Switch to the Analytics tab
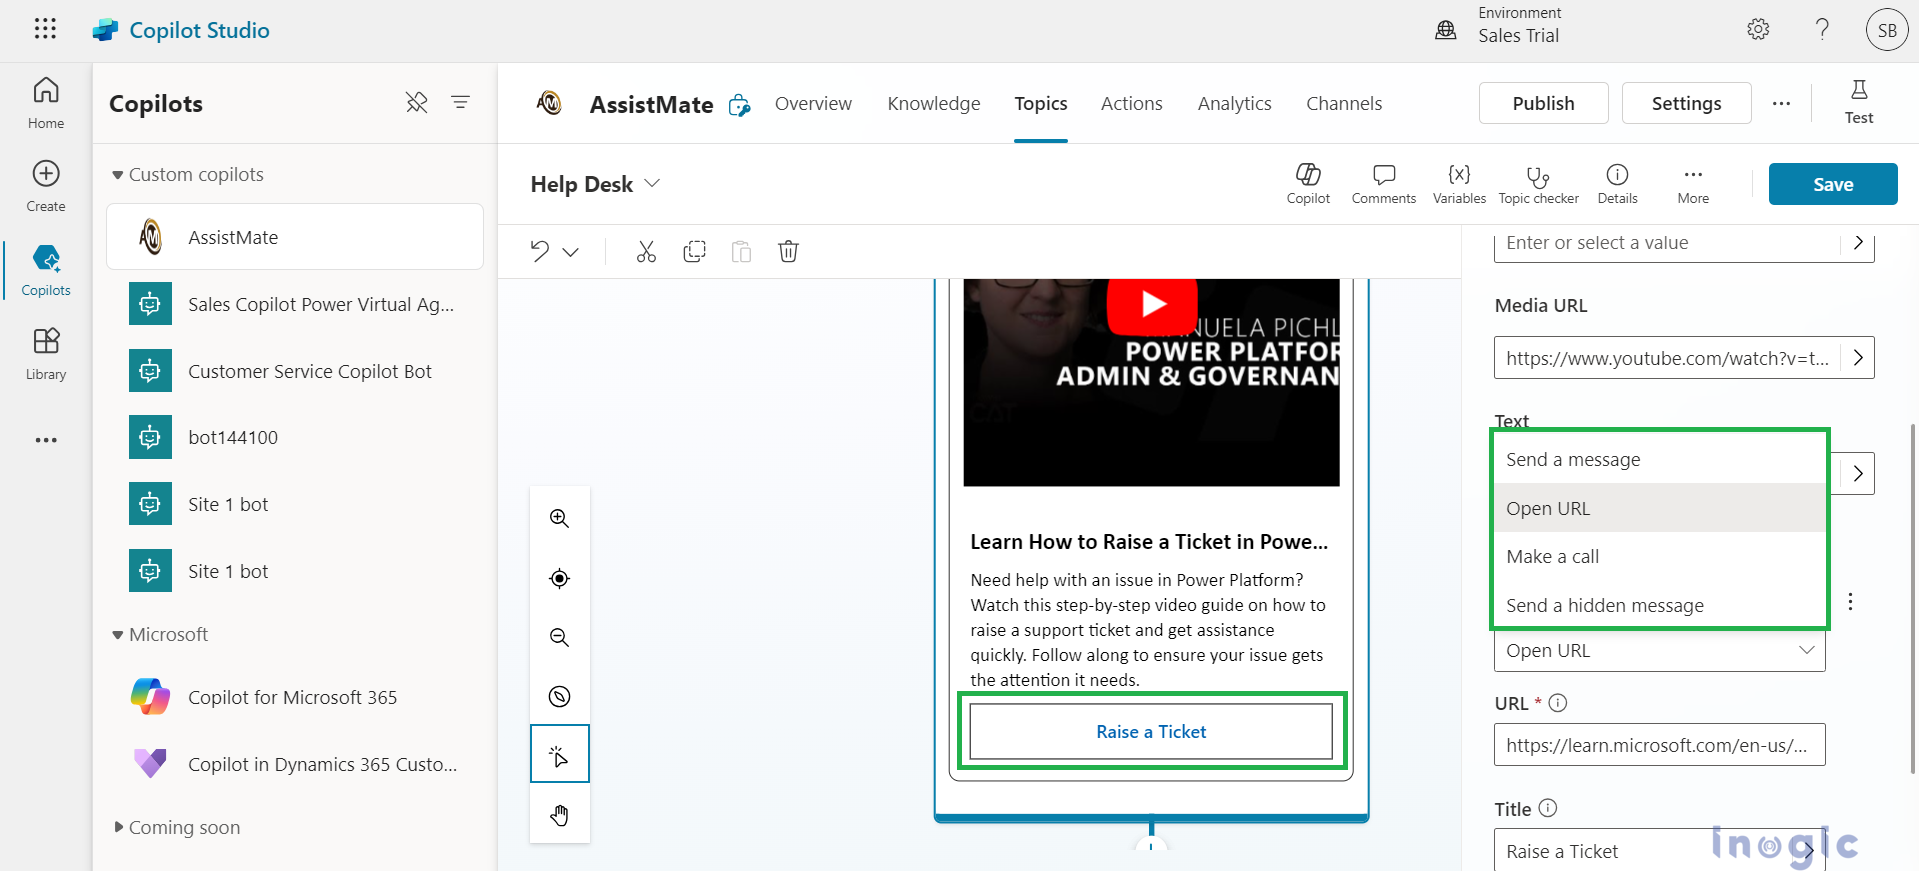Viewport: 1919px width, 871px height. (x=1234, y=104)
